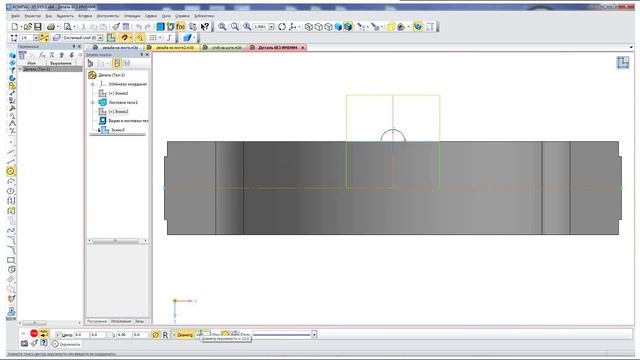Click the sketch mode icon on the current-state toolbar

click(111, 38)
